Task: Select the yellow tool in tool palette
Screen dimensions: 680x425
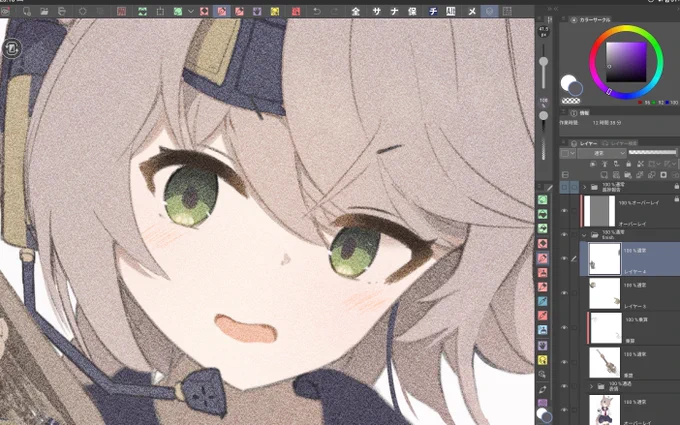Action: [x=543, y=360]
